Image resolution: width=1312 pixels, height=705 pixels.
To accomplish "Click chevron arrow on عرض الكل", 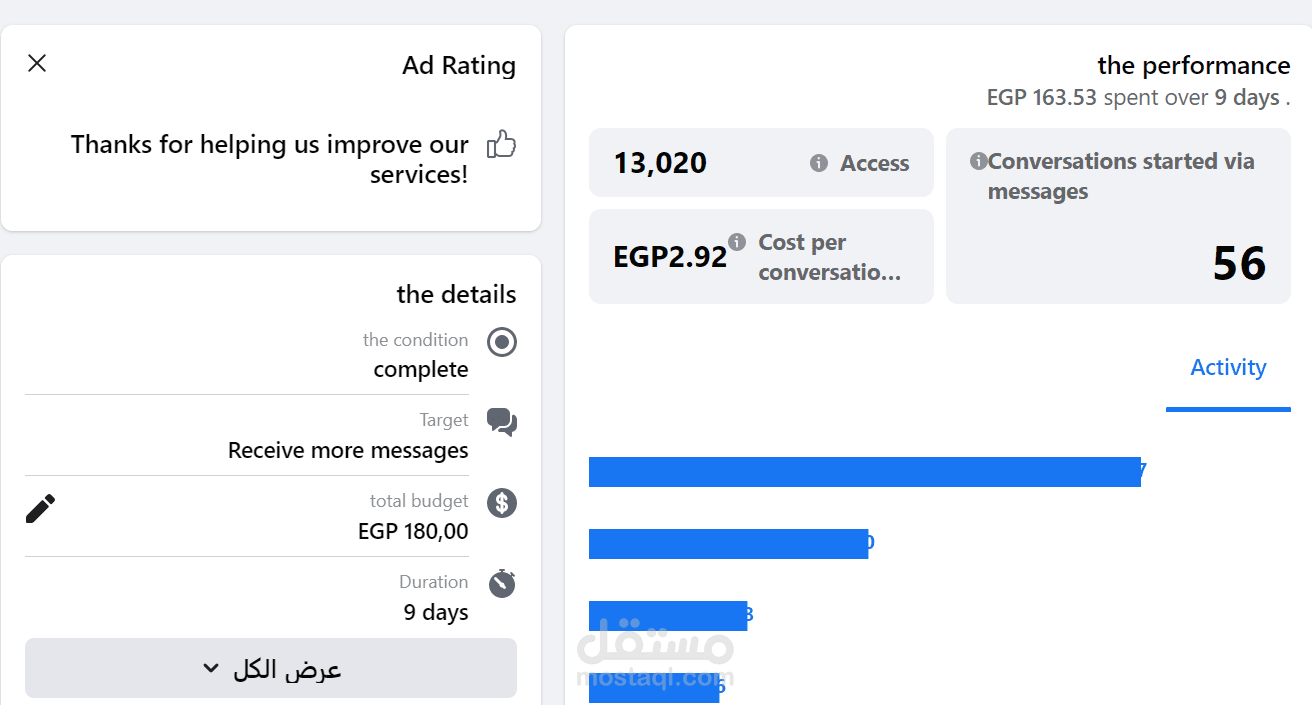I will (x=210, y=668).
